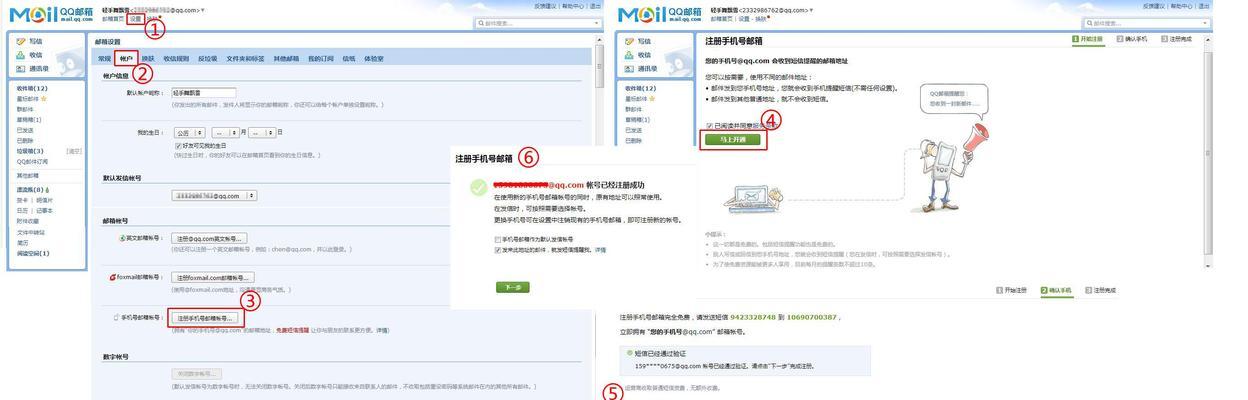Click 详情 link in 注册手机号邮箱 dialog
The width and height of the screenshot is (1248, 400).
point(601,250)
